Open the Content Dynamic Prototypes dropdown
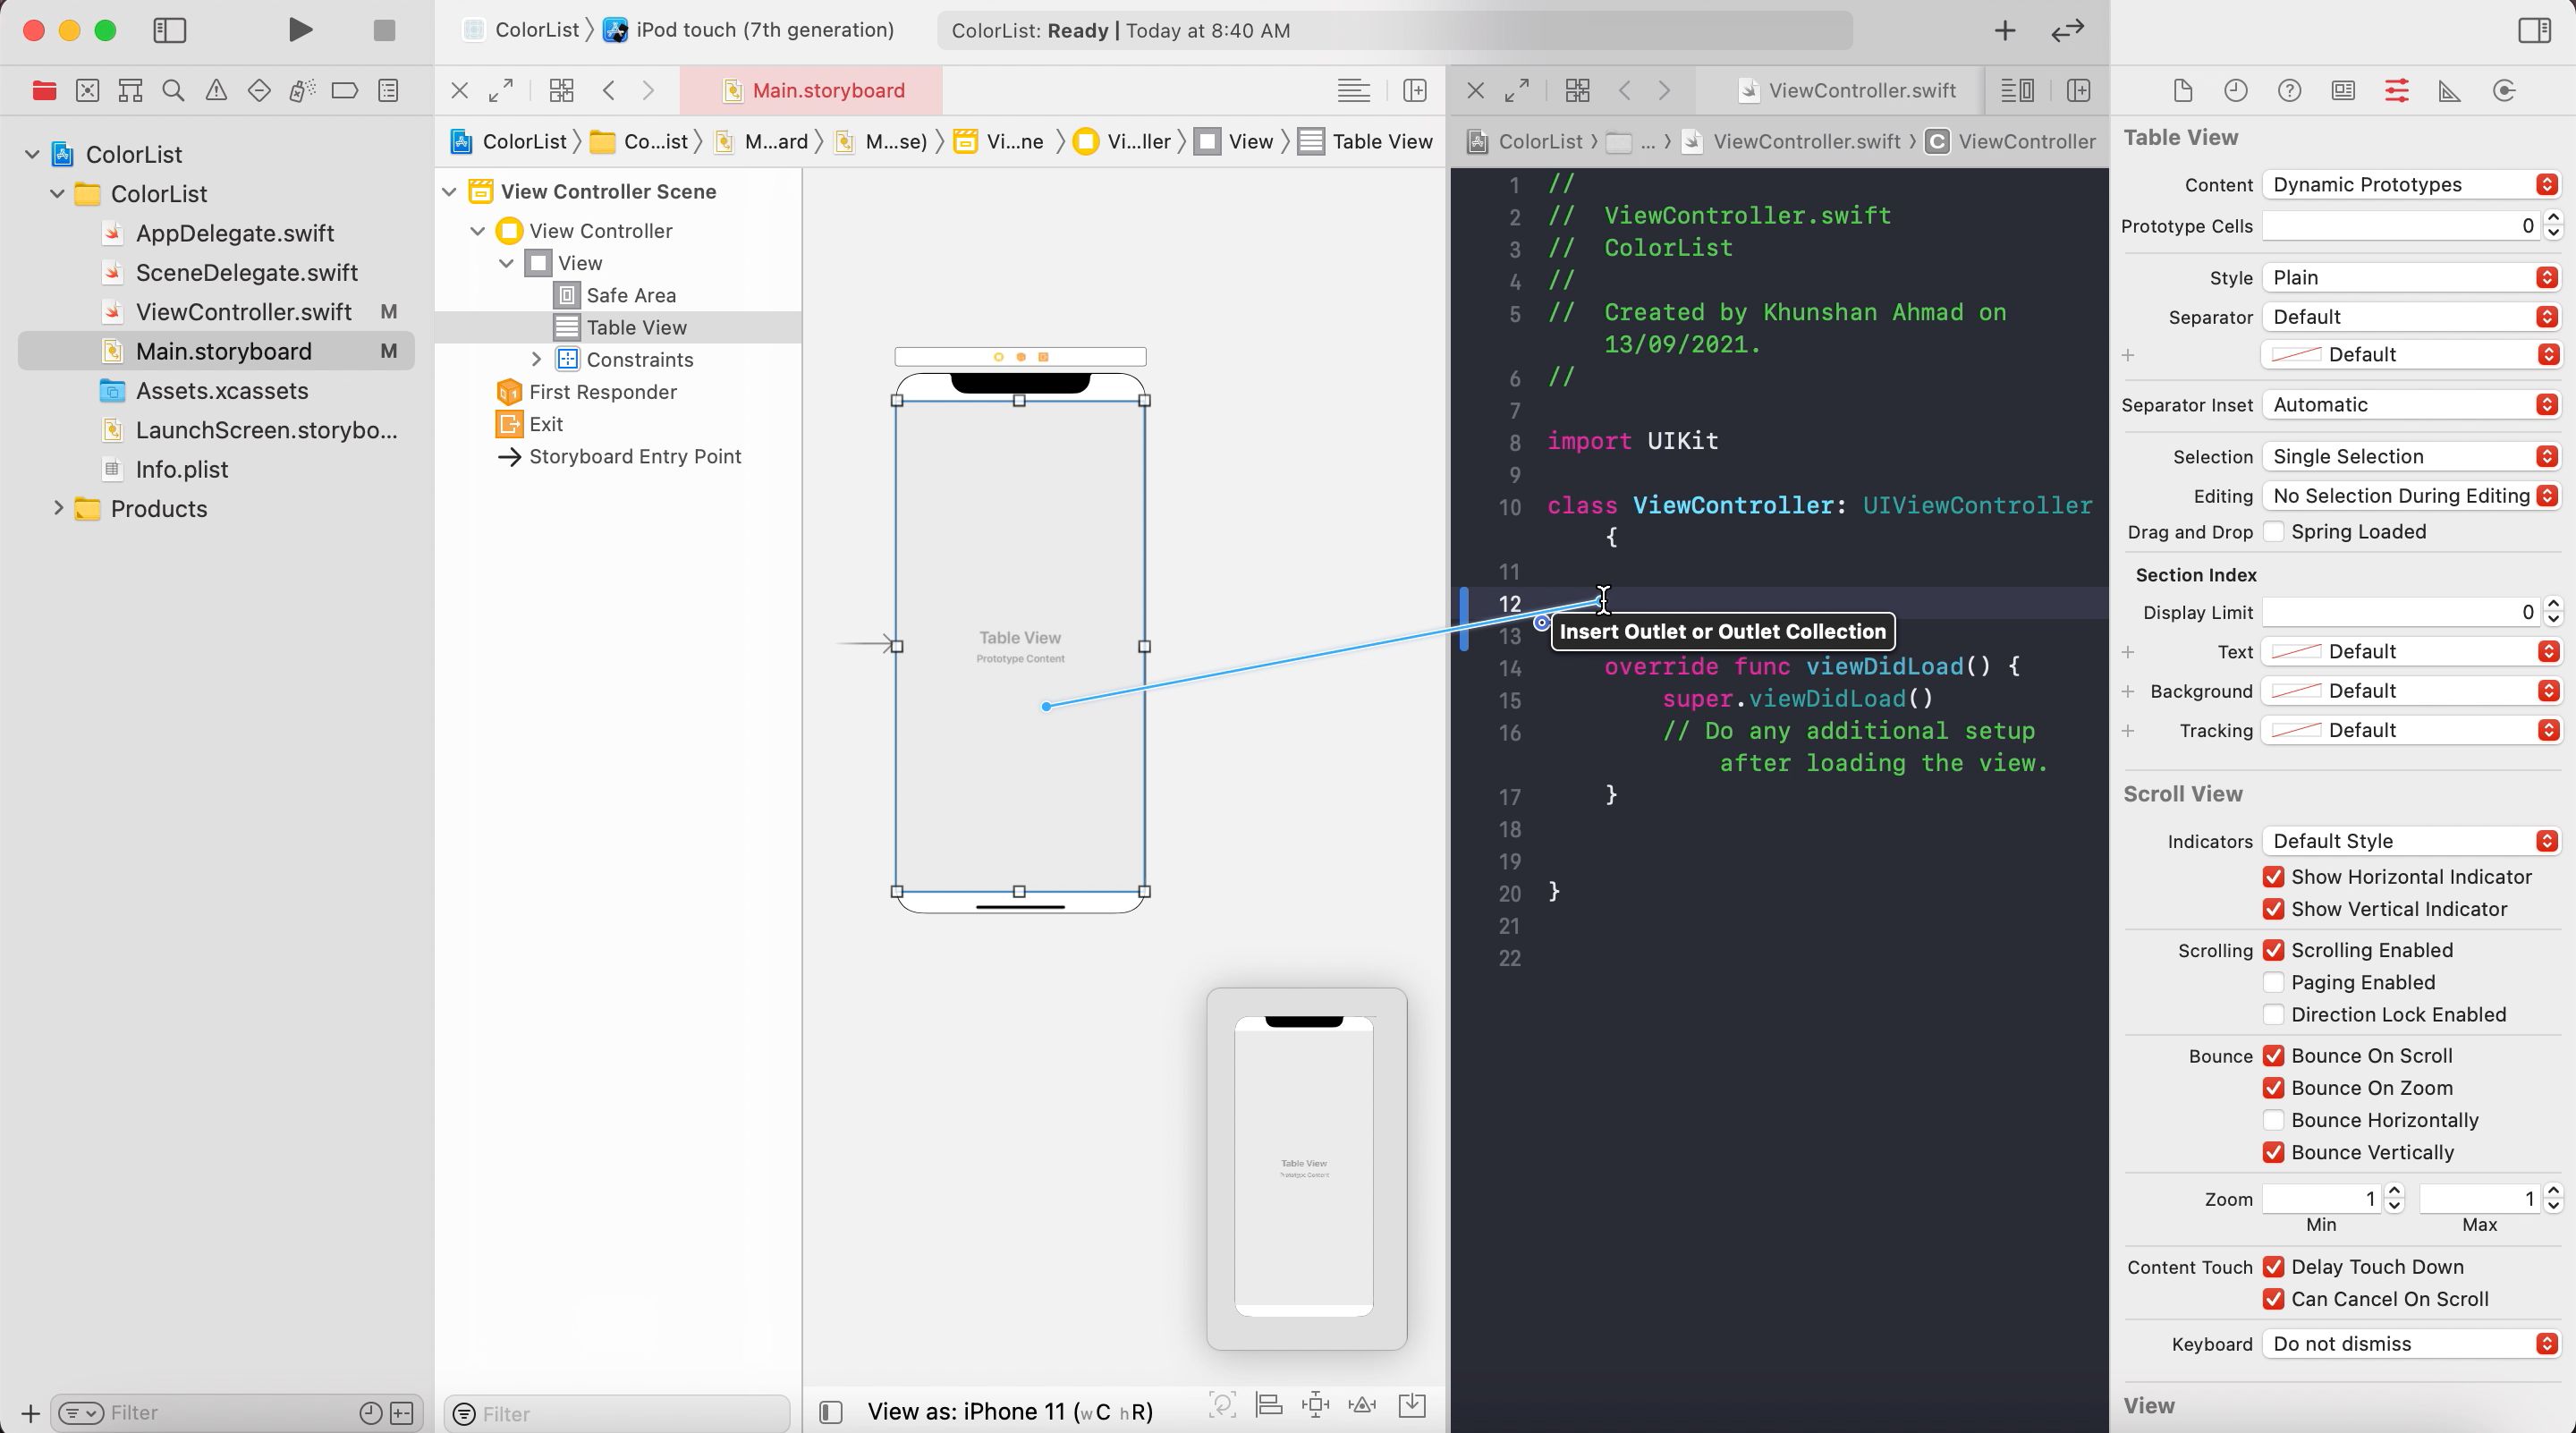This screenshot has height=1433, width=2576. (x=2410, y=185)
